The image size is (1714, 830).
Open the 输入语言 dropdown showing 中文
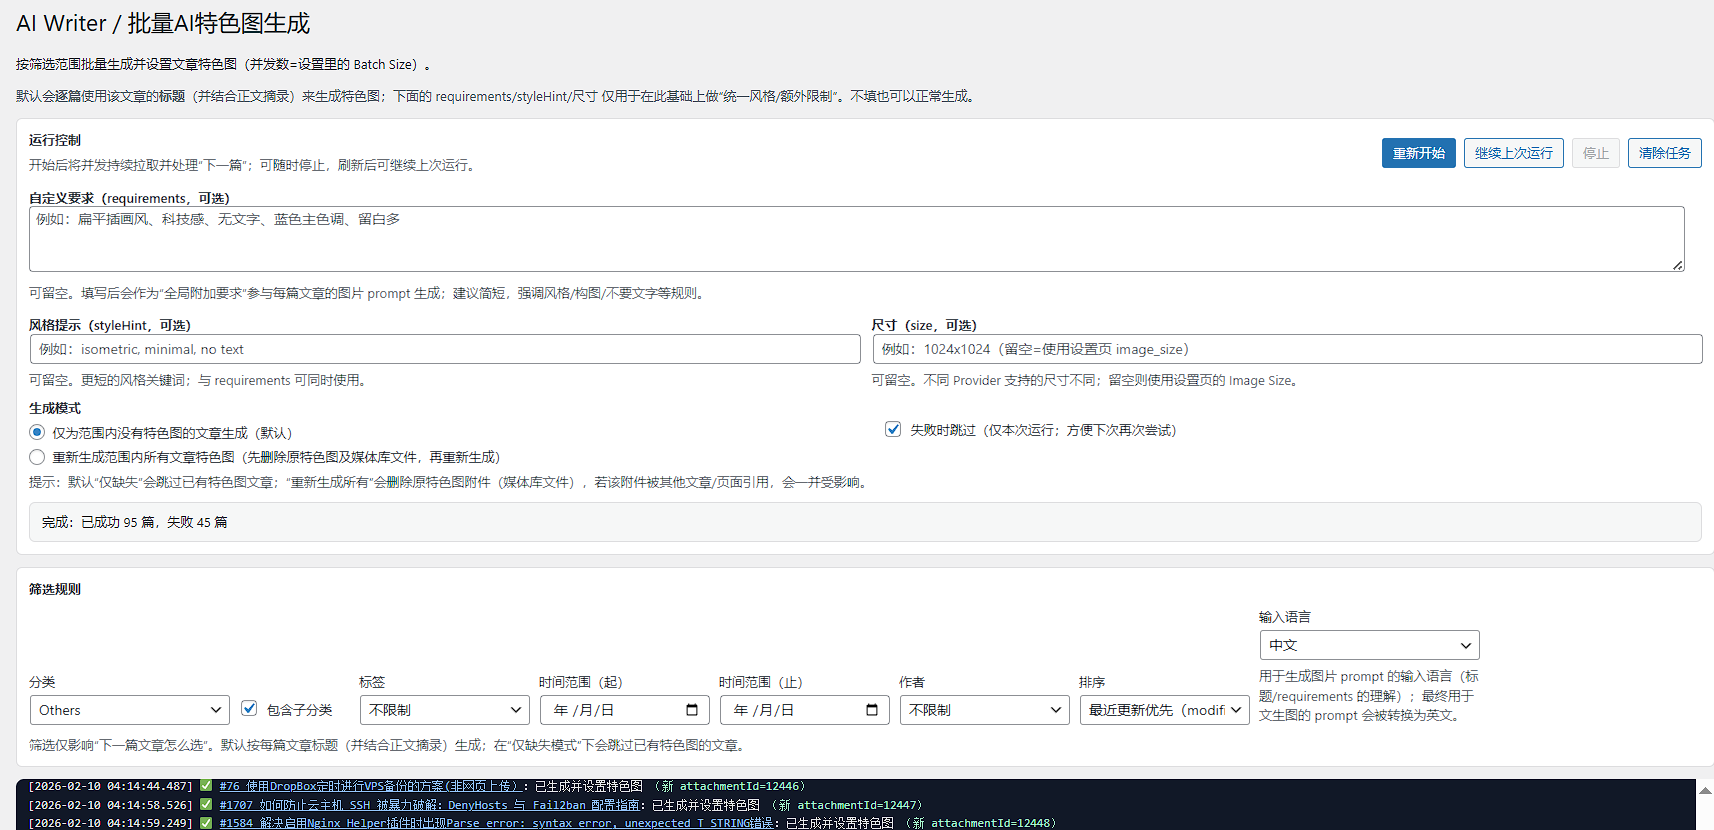pyautogui.click(x=1368, y=645)
